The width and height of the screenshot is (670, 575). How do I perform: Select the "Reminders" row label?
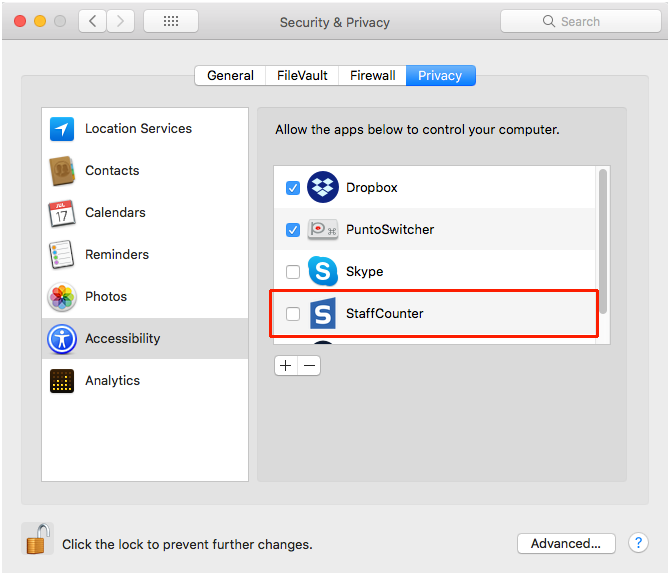117,254
